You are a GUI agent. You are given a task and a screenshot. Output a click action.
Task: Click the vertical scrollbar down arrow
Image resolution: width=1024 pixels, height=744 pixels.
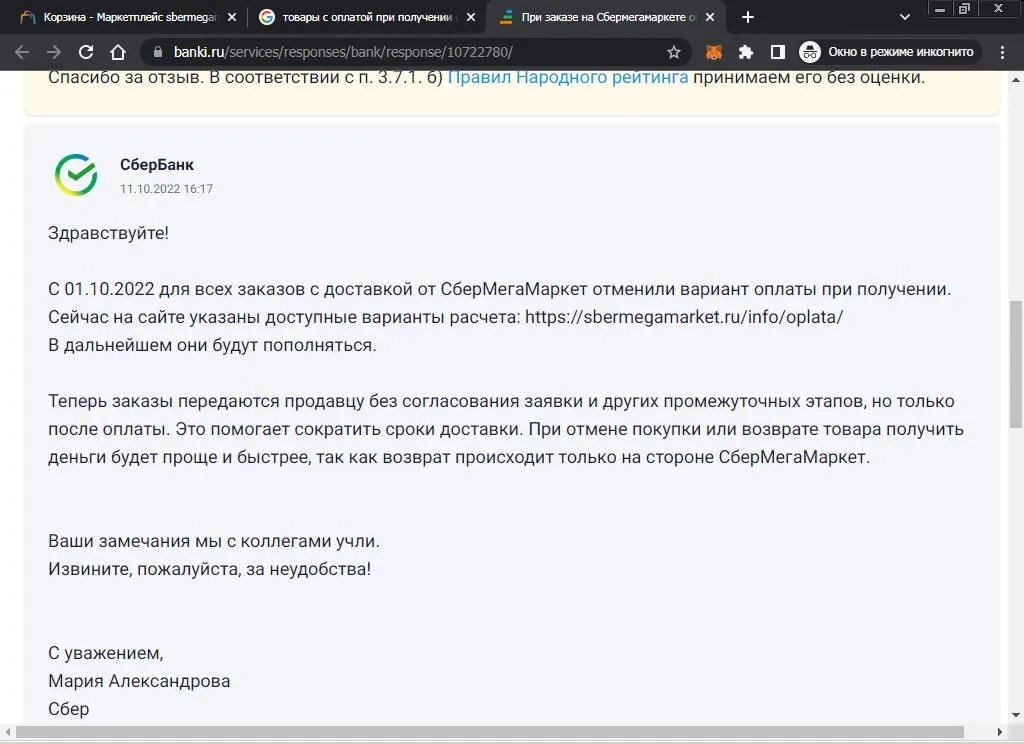coord(1016,715)
